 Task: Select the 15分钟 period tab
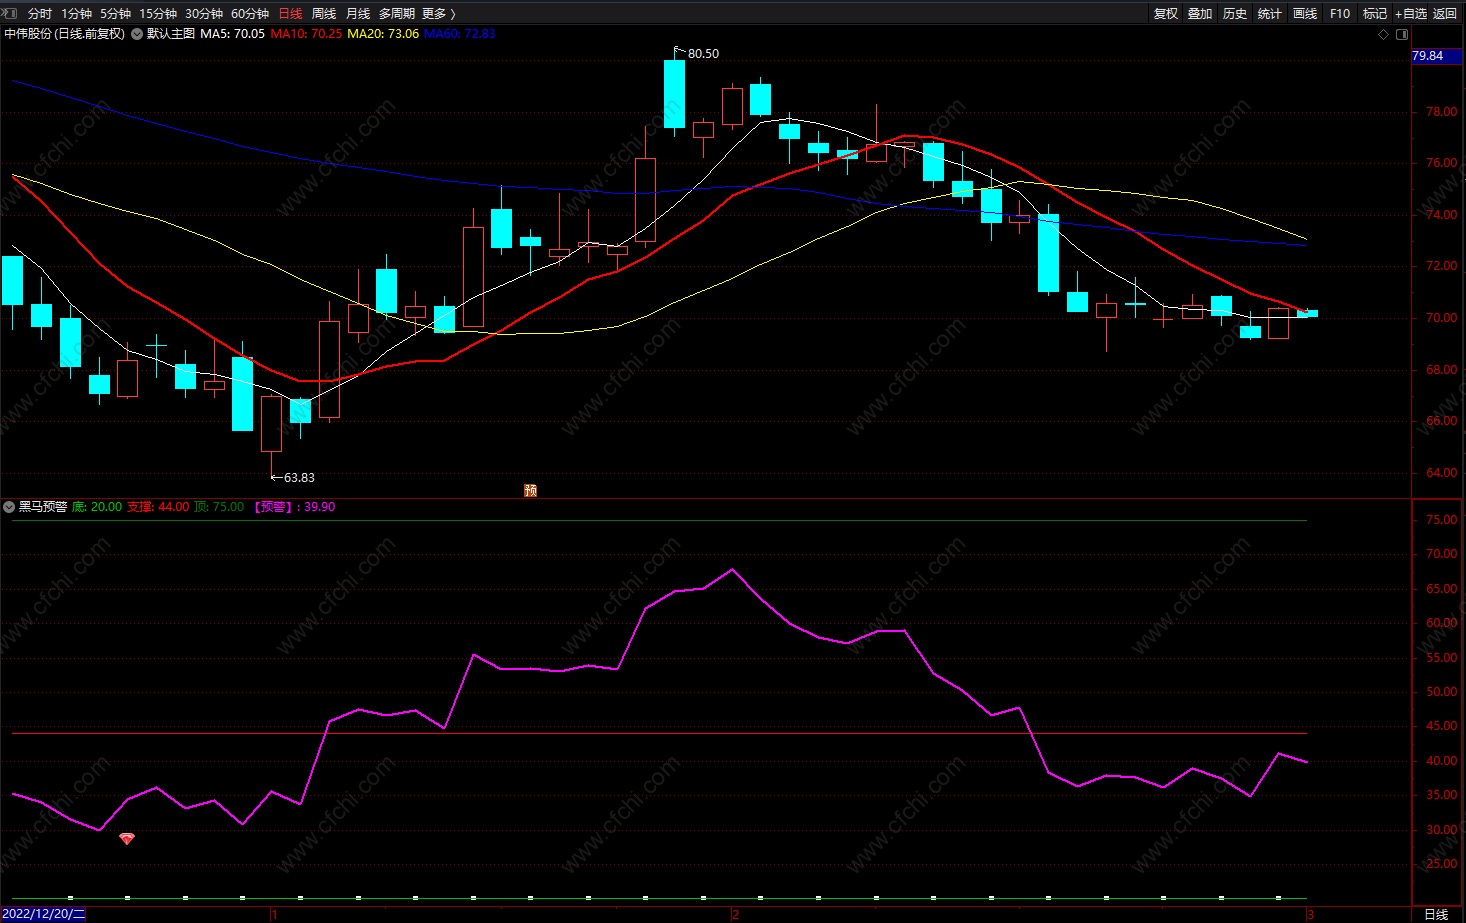click(x=157, y=13)
